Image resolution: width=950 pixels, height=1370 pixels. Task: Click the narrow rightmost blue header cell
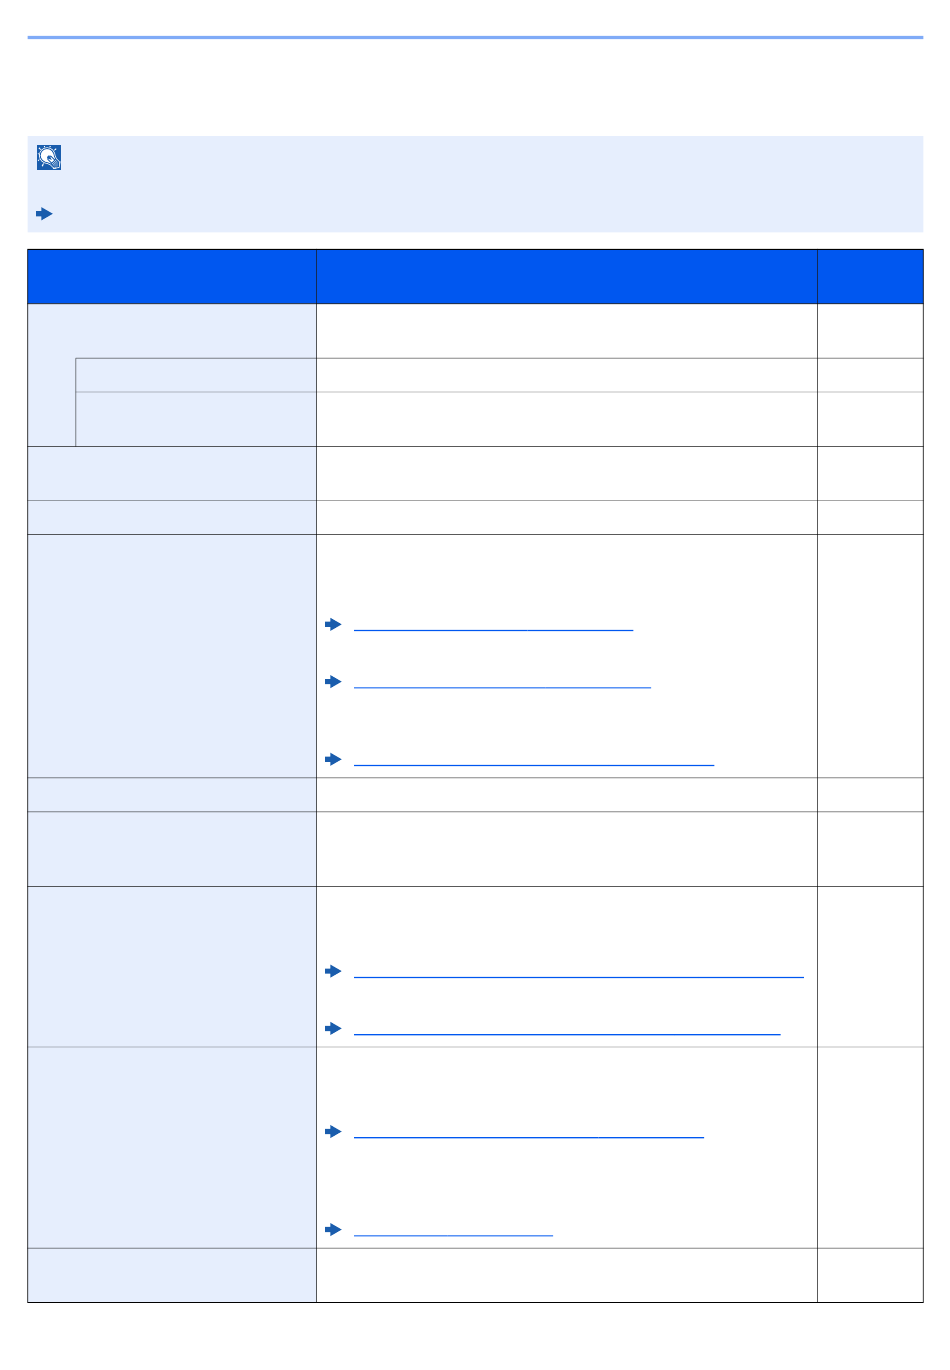(x=870, y=276)
